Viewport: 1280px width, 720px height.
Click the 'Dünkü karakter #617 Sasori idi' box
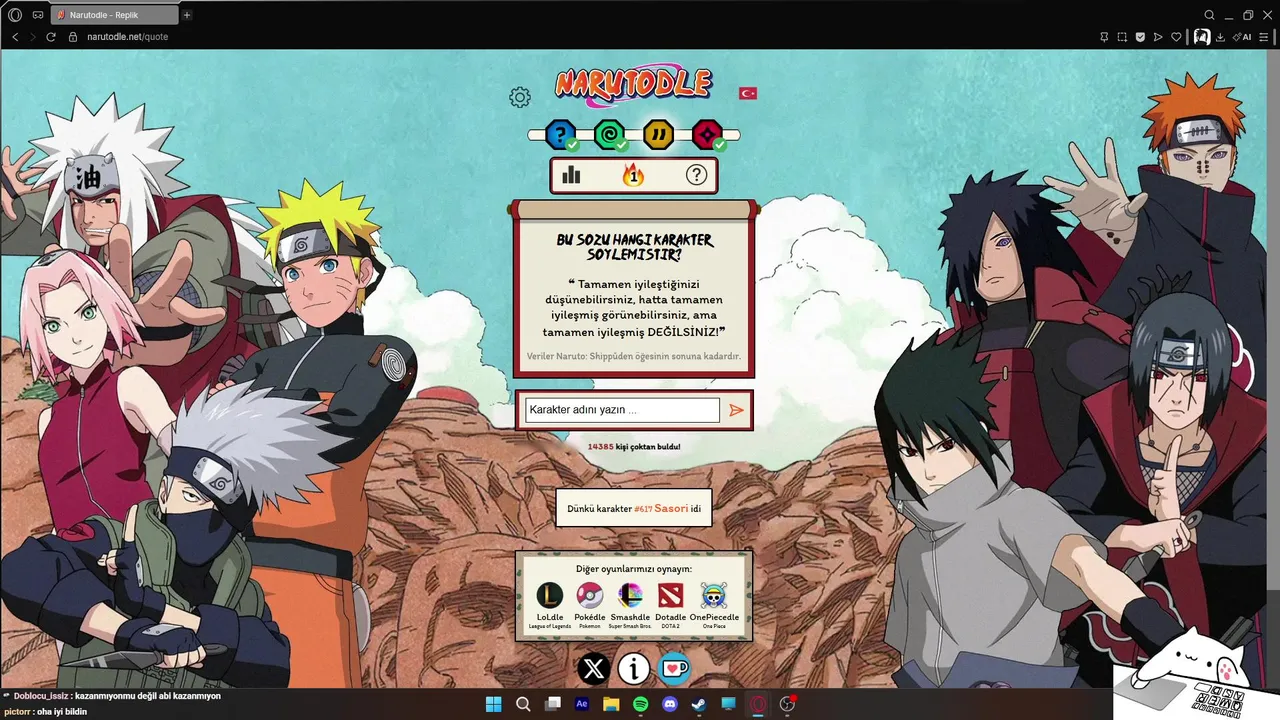coord(634,508)
